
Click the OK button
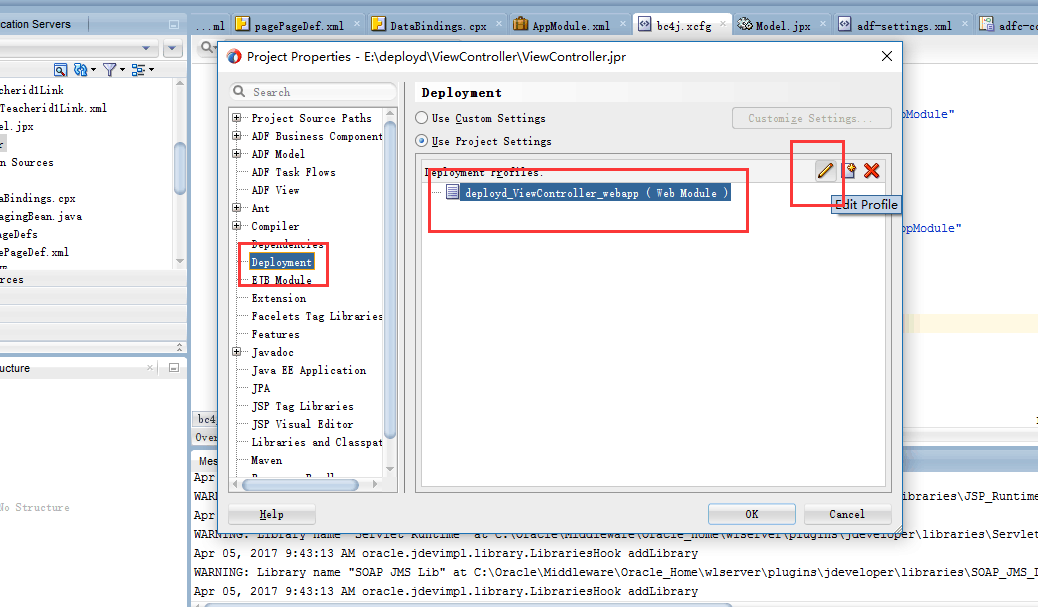[751, 514]
